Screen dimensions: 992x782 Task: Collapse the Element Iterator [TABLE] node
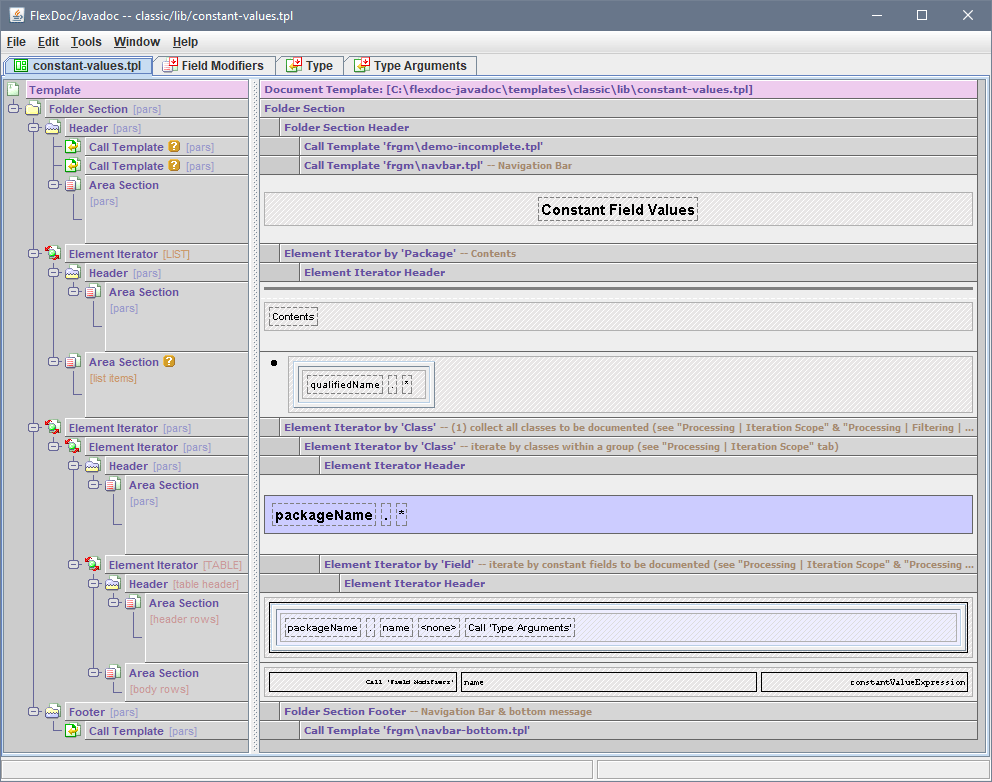tap(73, 565)
